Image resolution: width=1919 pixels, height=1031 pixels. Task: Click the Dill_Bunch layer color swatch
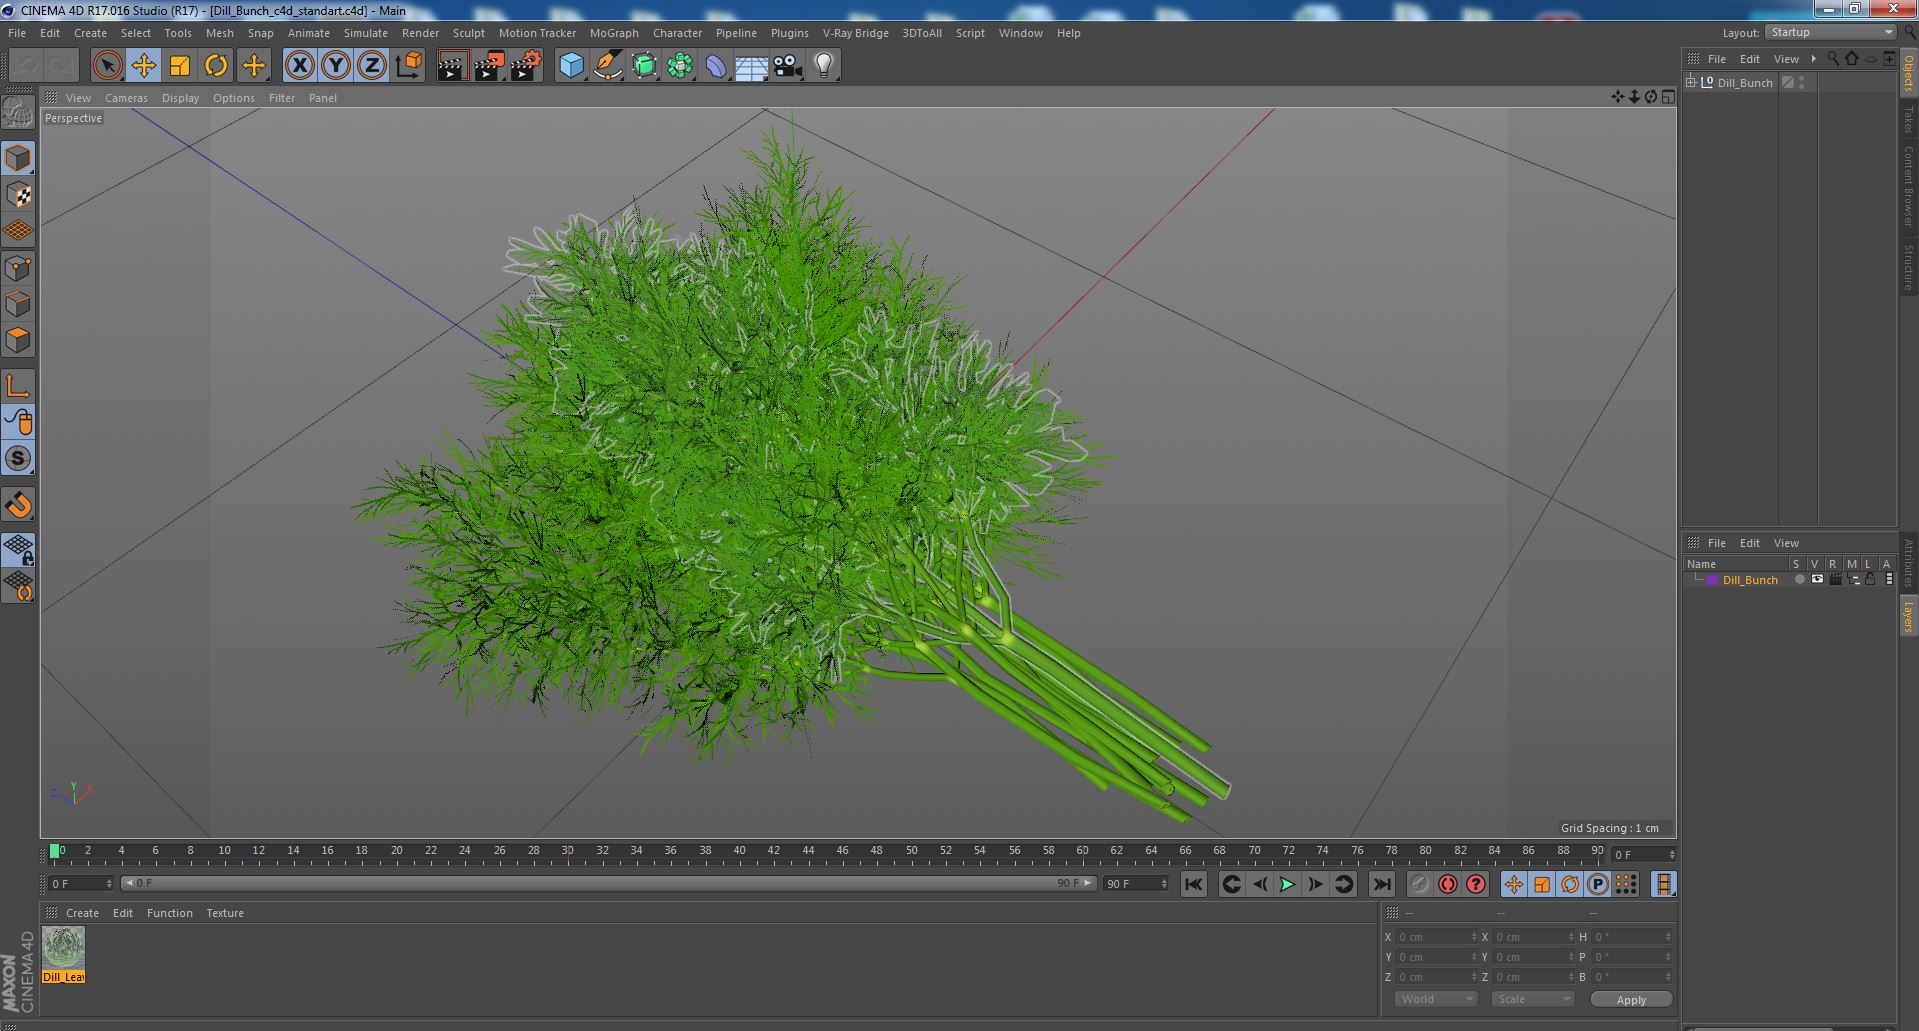click(1712, 580)
